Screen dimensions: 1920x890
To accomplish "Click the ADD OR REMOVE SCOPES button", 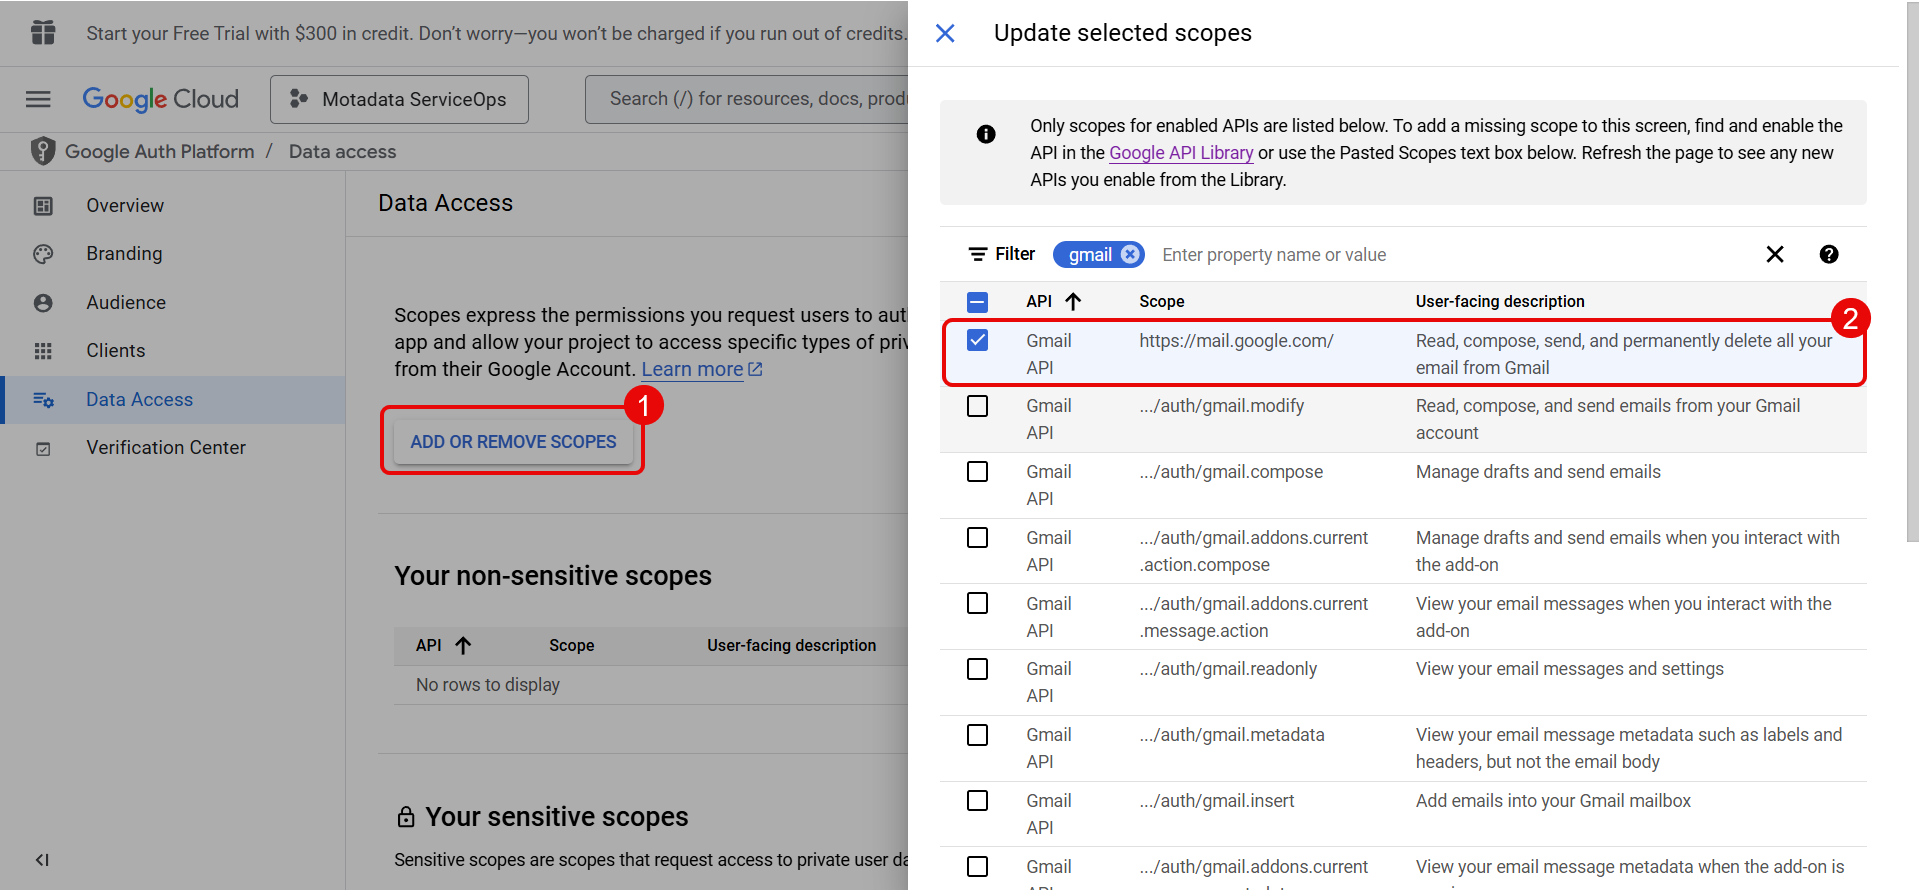I will (x=513, y=442).
